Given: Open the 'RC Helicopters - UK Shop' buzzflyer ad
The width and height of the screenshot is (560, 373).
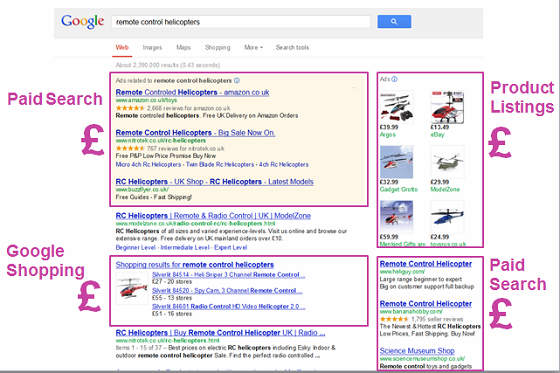Looking at the screenshot, I should (214, 181).
